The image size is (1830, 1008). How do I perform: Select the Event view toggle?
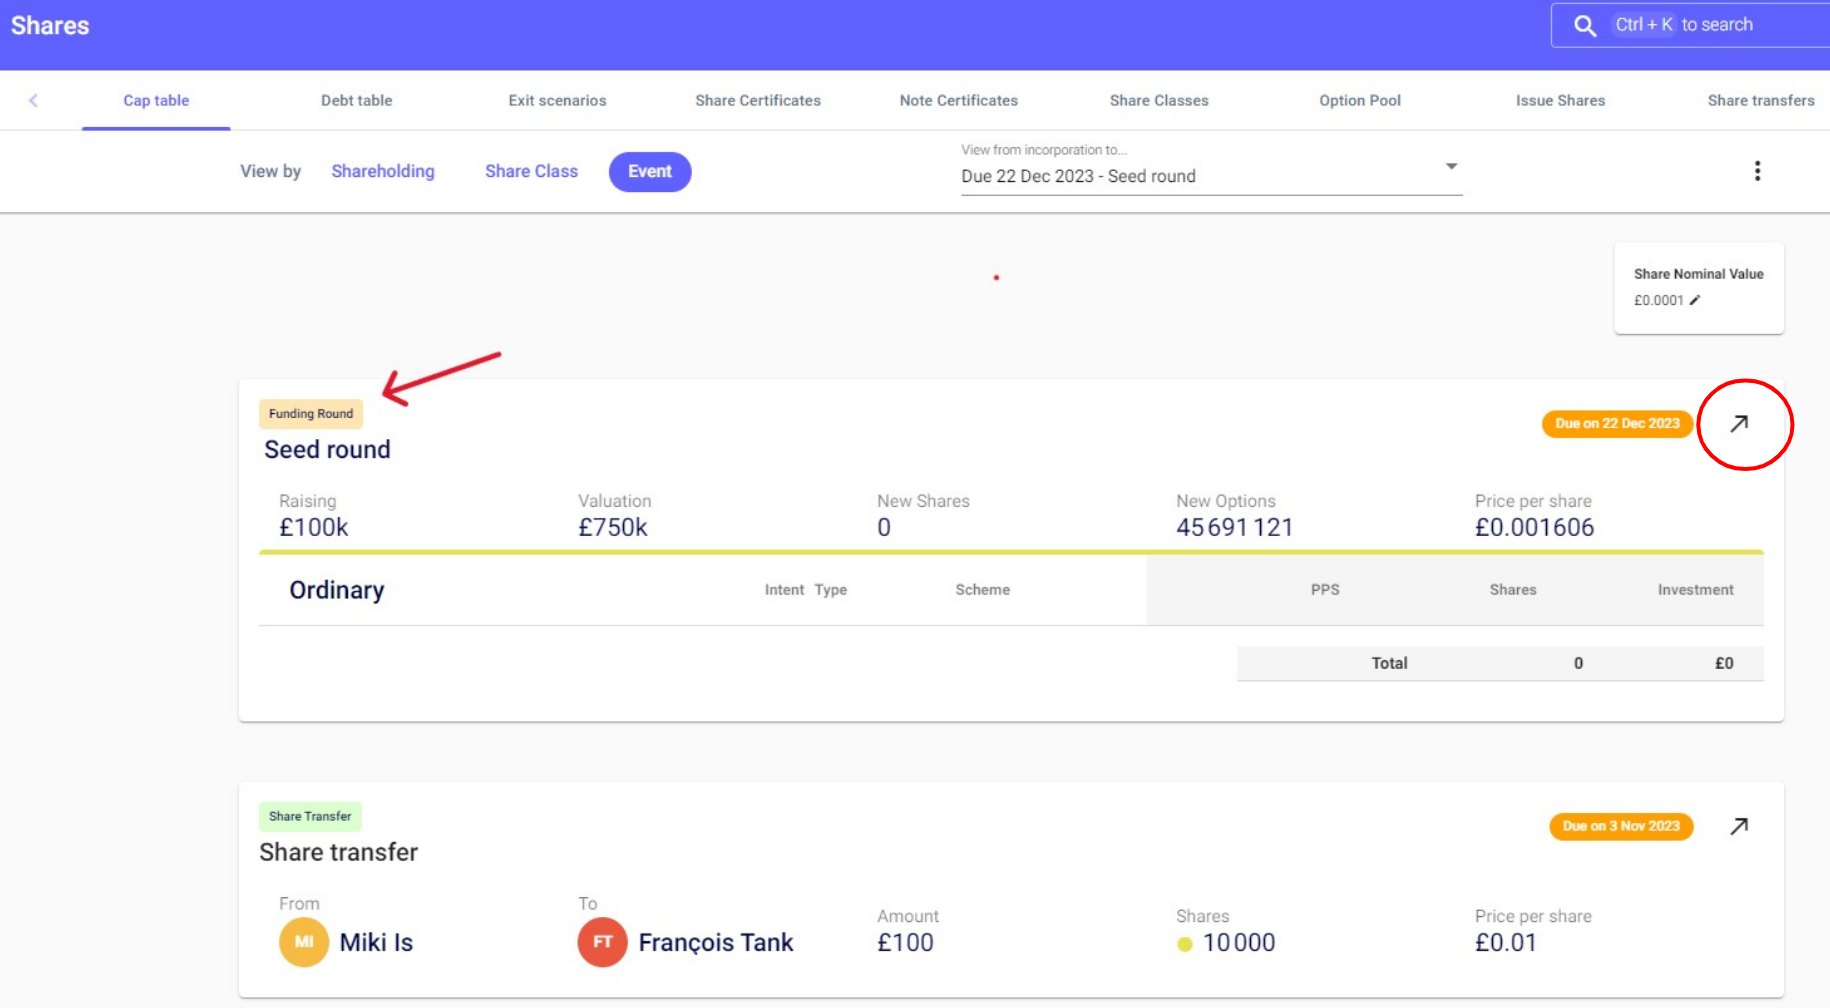649,171
